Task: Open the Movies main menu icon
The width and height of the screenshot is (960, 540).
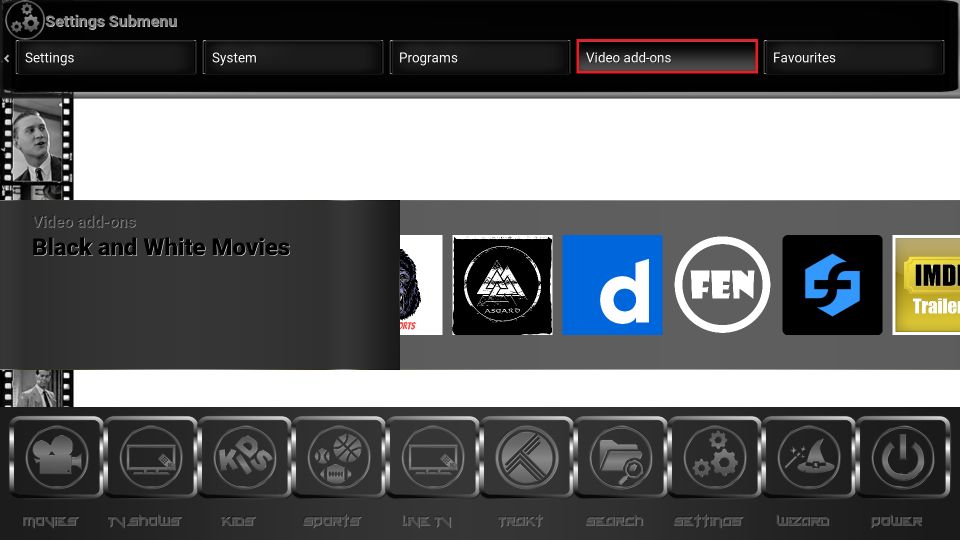Action: [x=56, y=457]
